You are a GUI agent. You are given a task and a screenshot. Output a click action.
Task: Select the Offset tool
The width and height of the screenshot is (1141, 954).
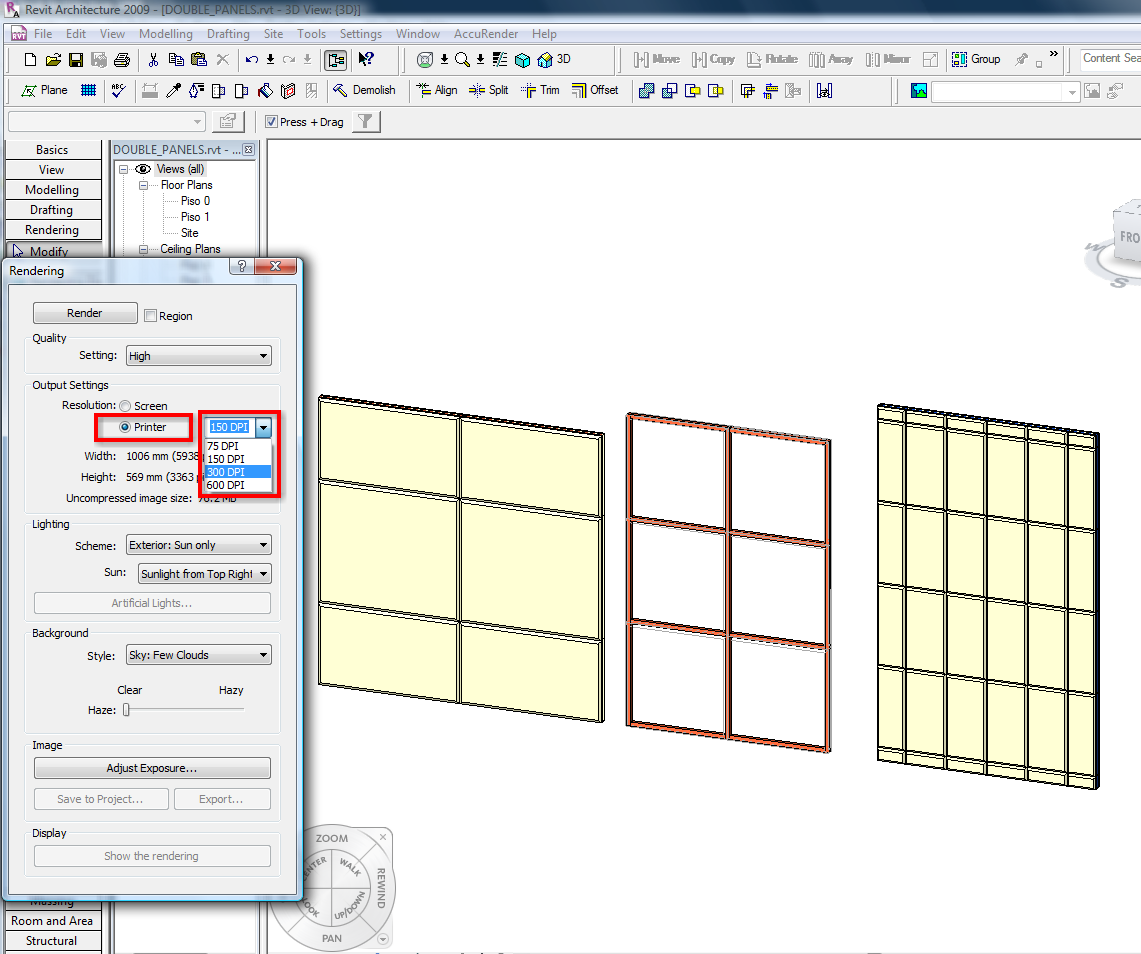595,90
